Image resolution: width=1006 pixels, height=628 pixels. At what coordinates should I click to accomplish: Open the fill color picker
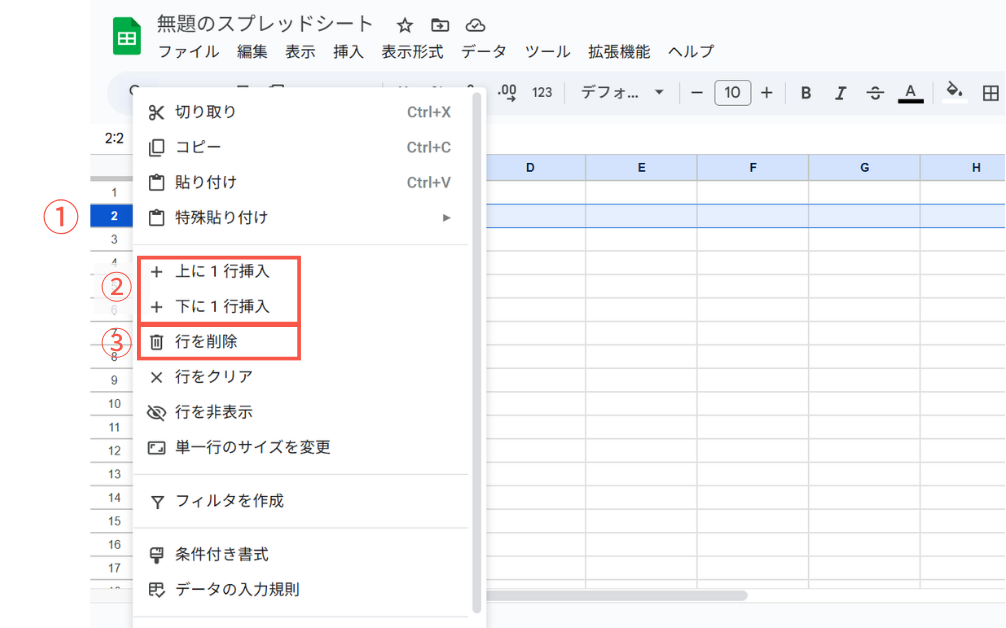coord(955,92)
